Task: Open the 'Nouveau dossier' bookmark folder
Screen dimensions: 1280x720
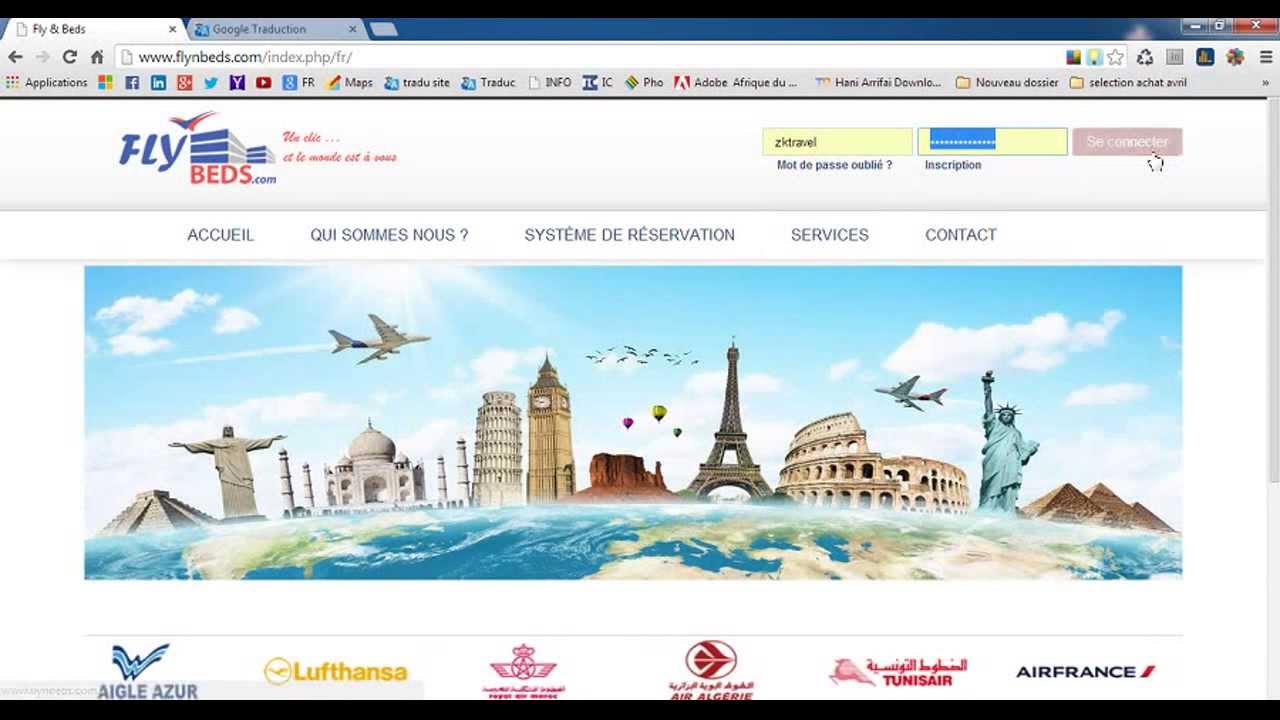Action: click(x=1007, y=83)
